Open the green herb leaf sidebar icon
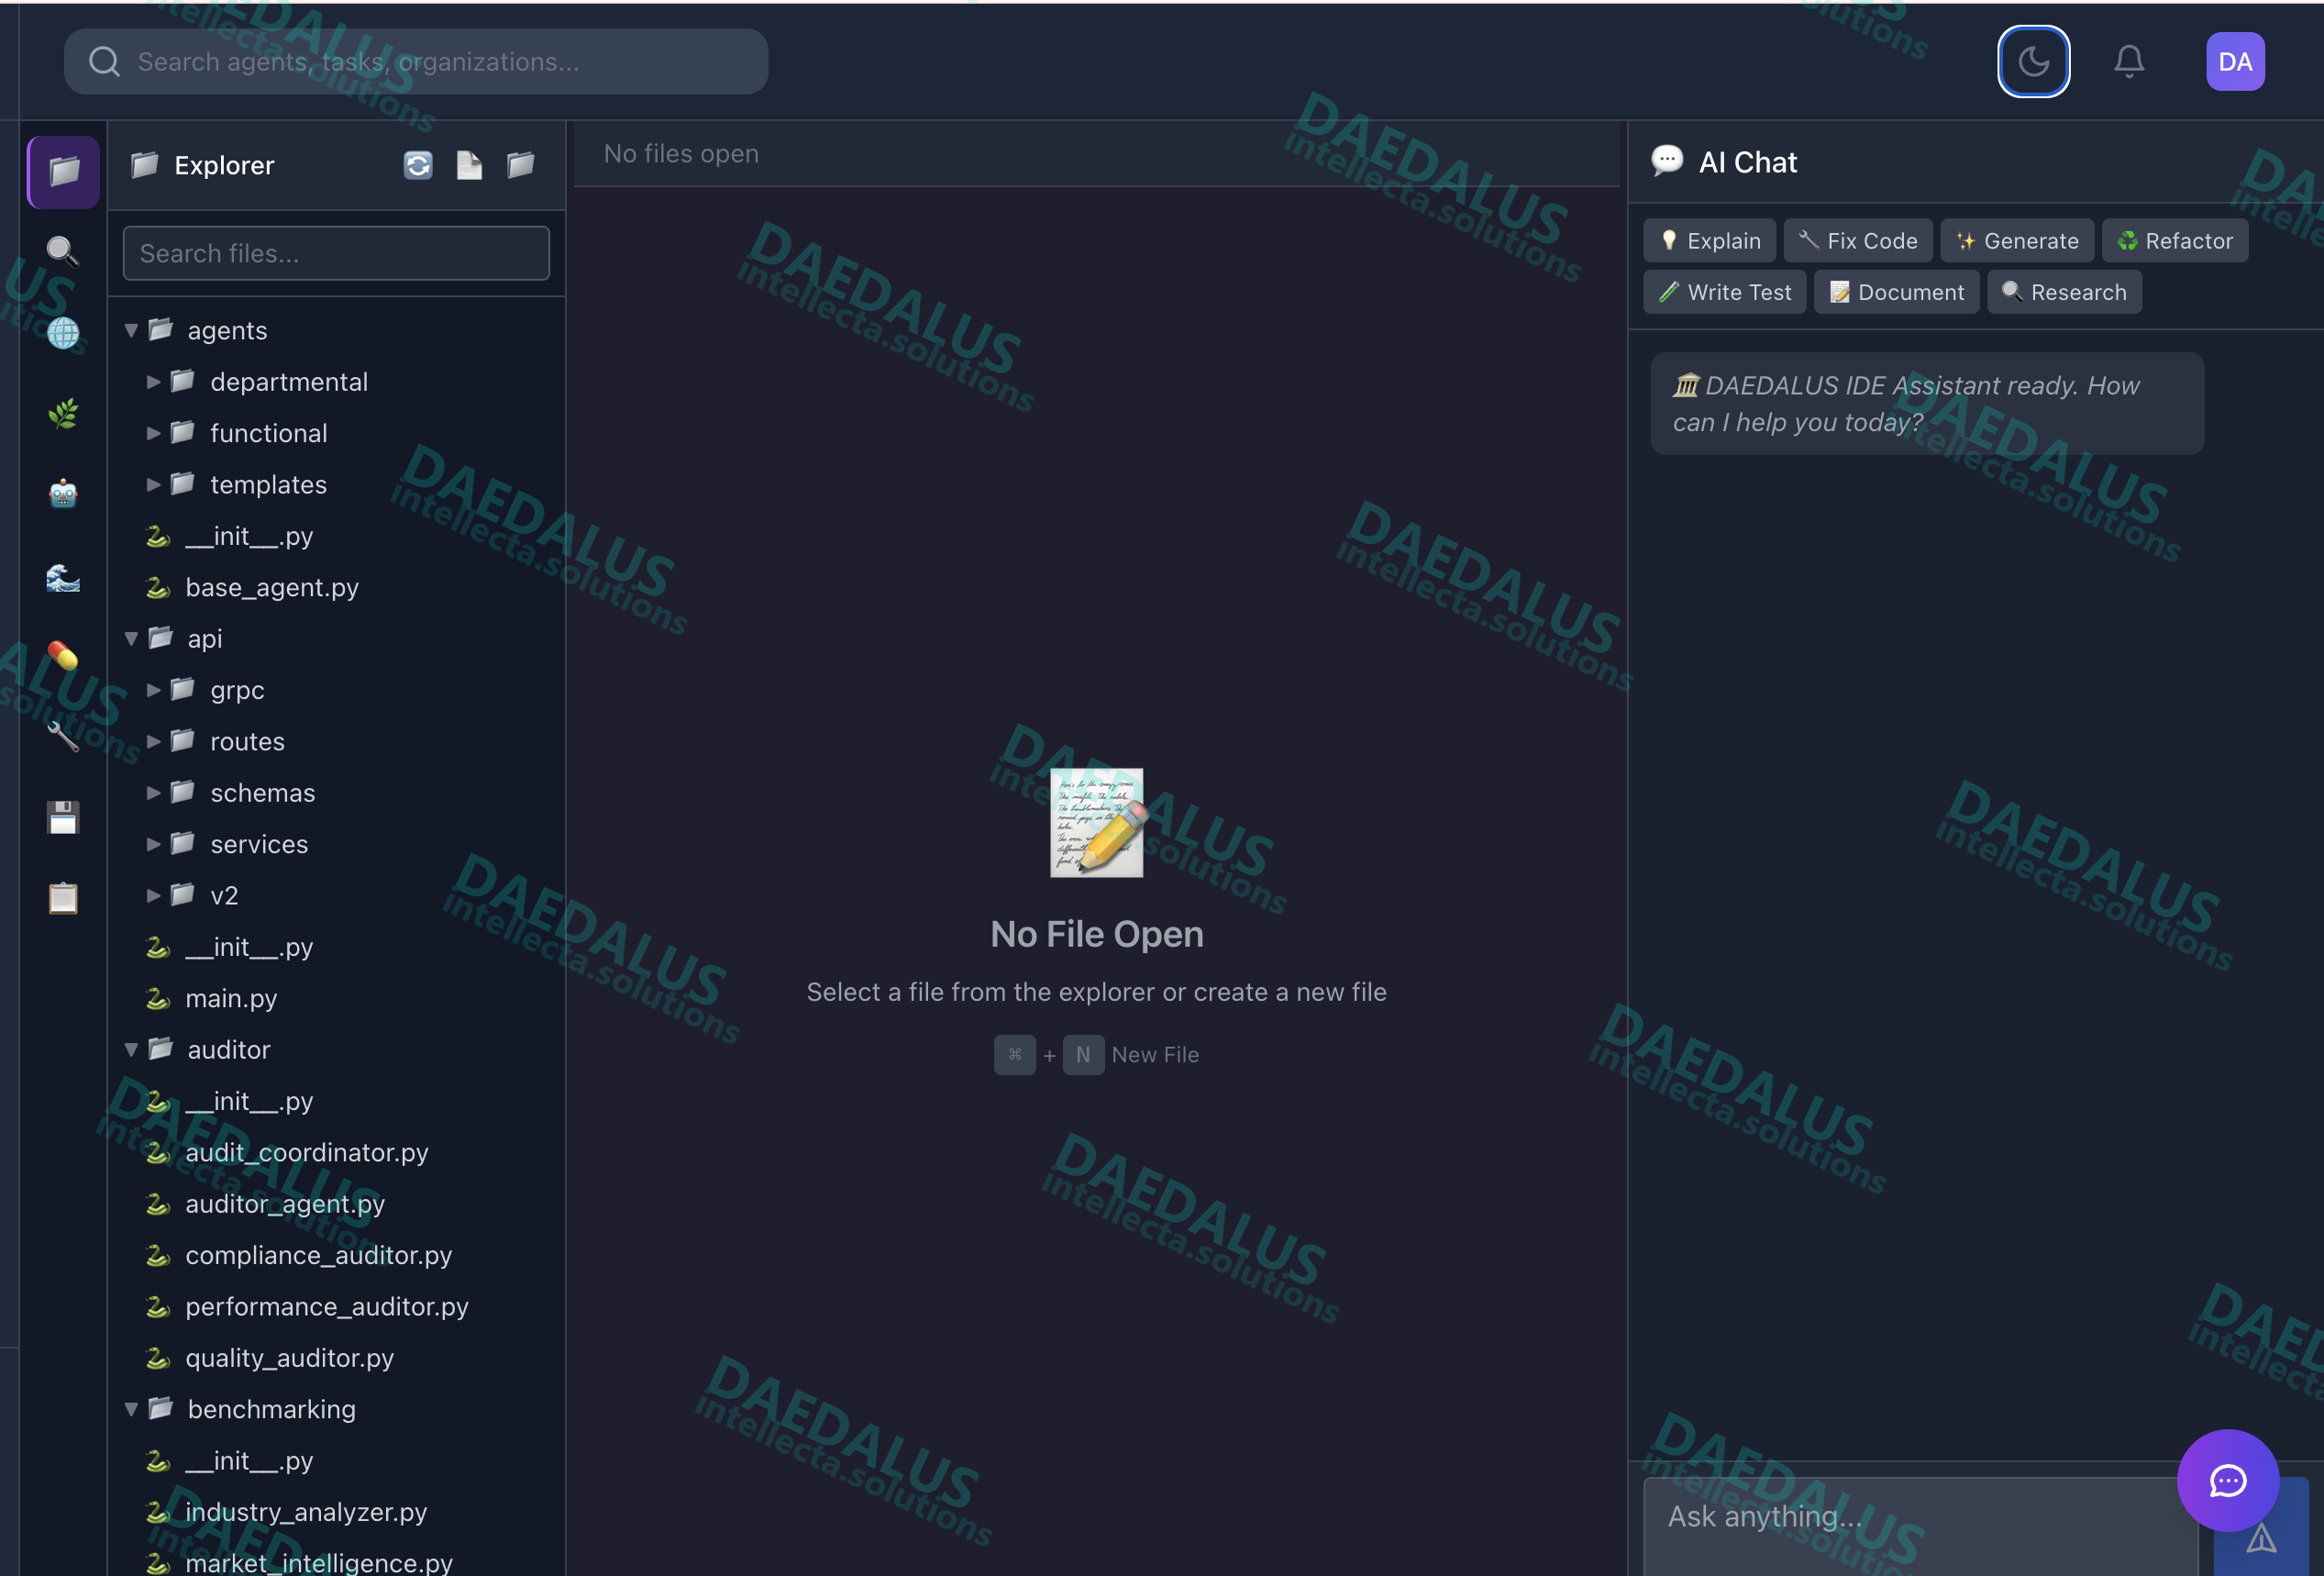Viewport: 2324px width, 1576px height. (x=63, y=413)
